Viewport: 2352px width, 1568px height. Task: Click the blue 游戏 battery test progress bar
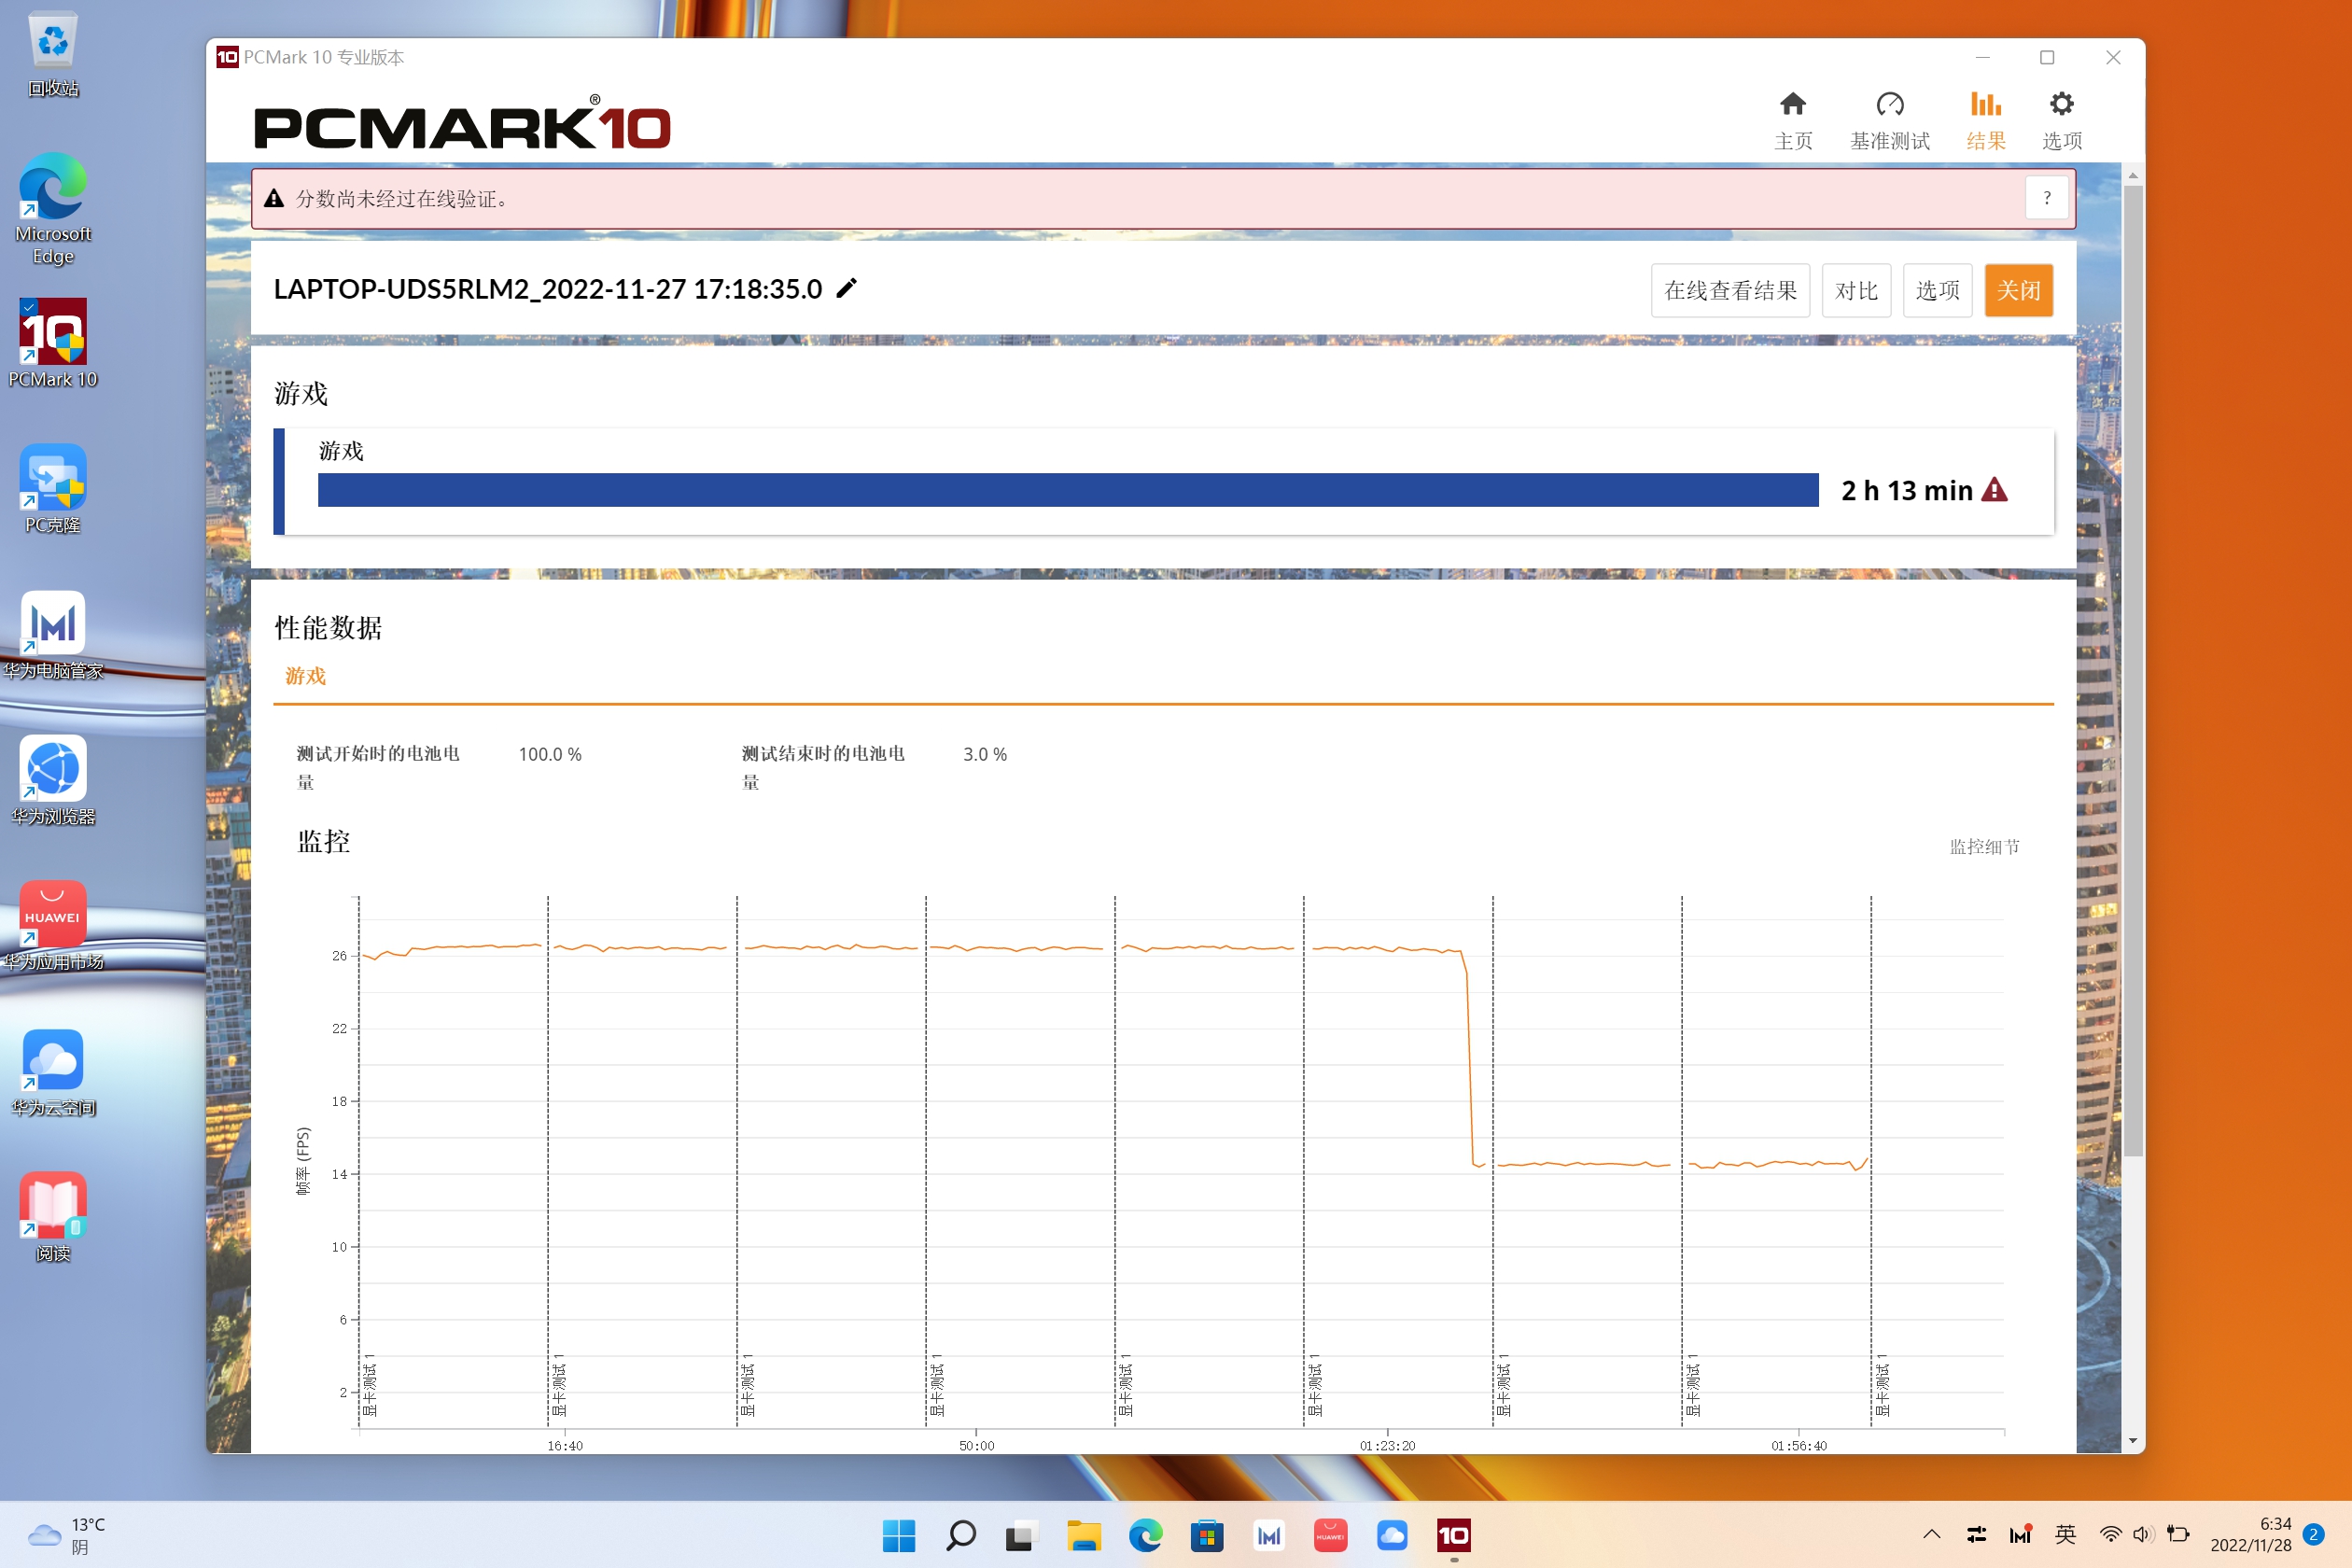1068,490
